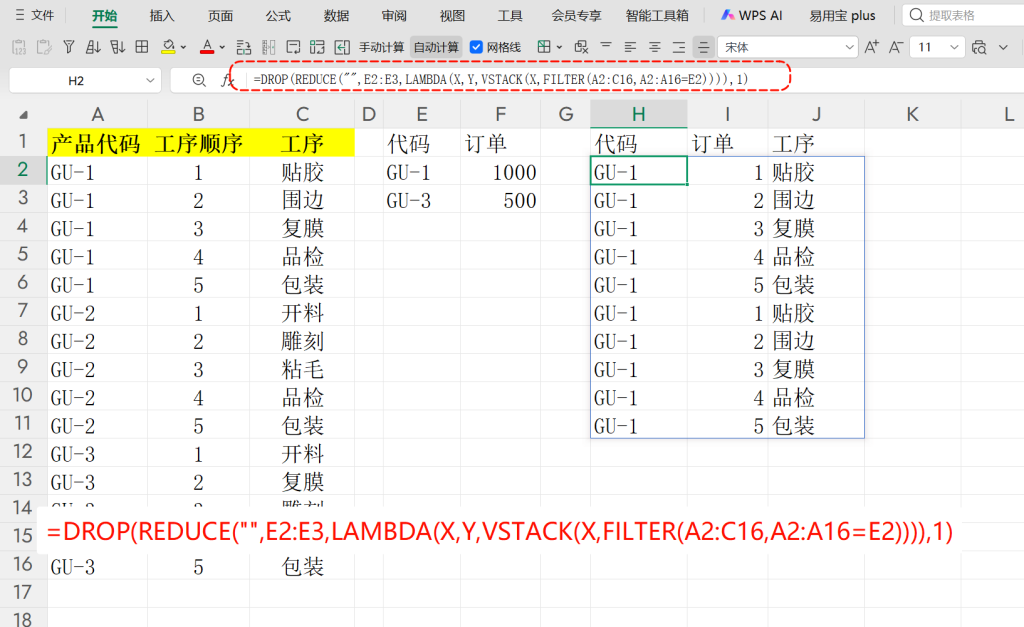Click the green left-arrow box icon
Viewport: 1024px width, 627px height.
coord(342,47)
